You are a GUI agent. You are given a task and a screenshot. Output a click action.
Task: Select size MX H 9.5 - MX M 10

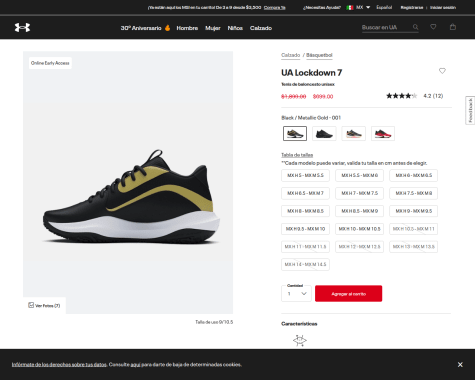305,229
